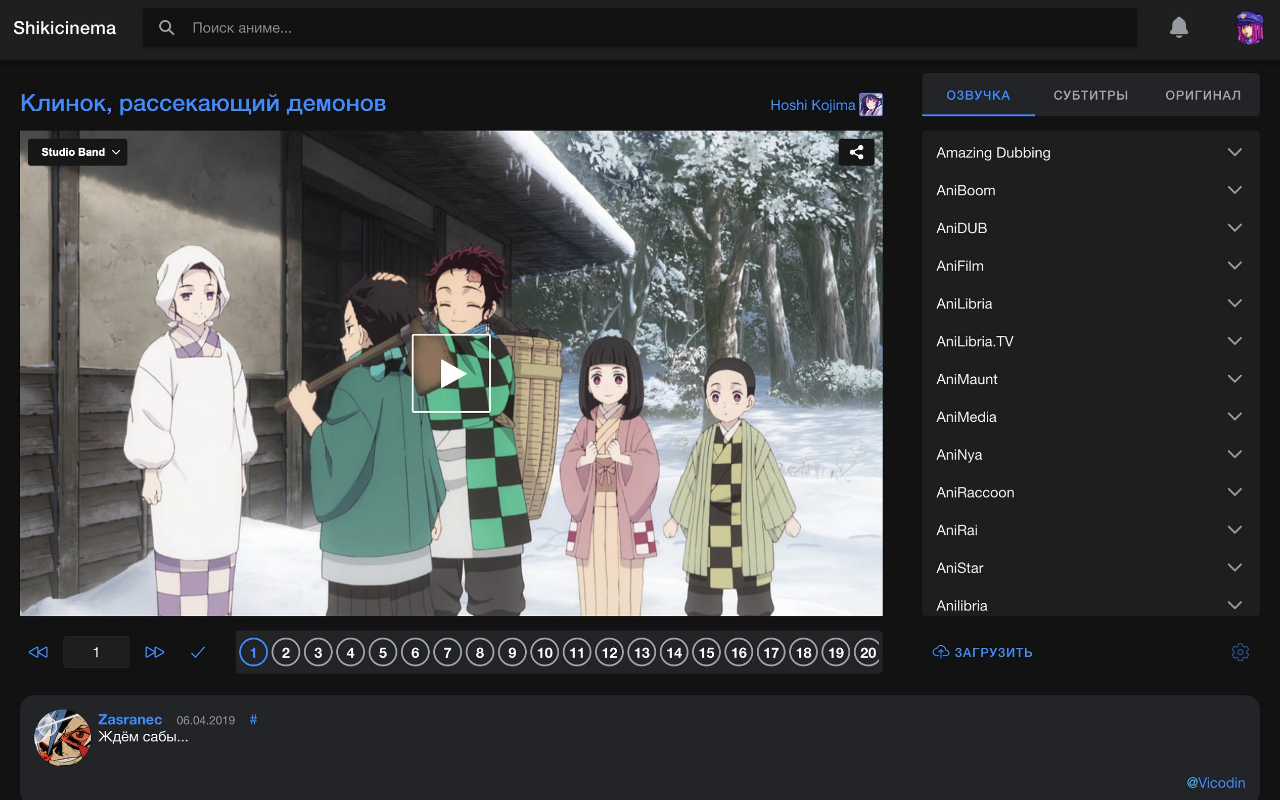
Task: Click Hoshi Kojima's small avatar image
Action: pos(871,105)
